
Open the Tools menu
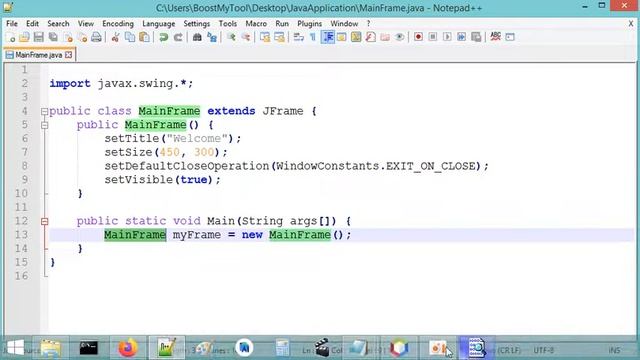pos(227,24)
